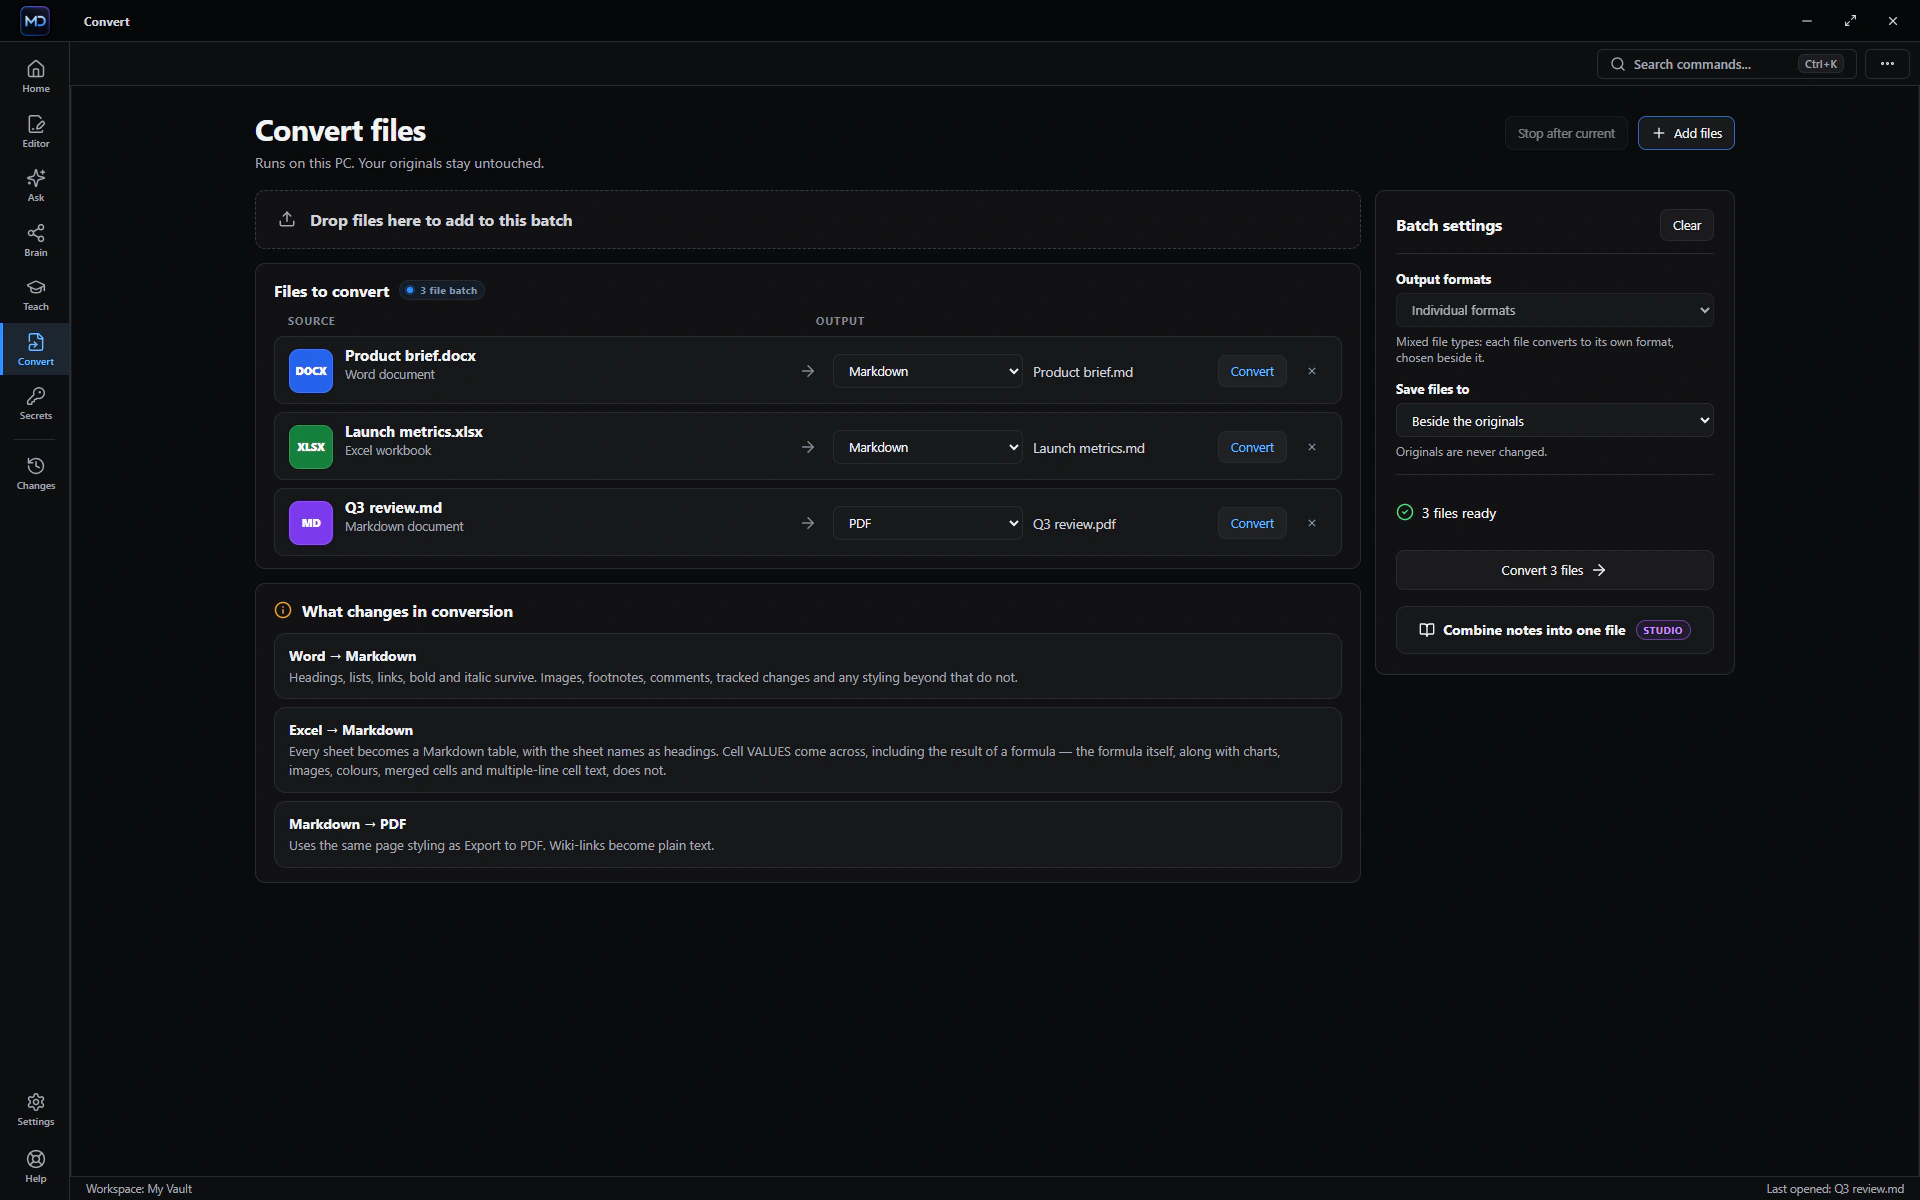1920x1200 pixels.
Task: Open output format dropdown for Product brief.docx
Action: (927, 371)
